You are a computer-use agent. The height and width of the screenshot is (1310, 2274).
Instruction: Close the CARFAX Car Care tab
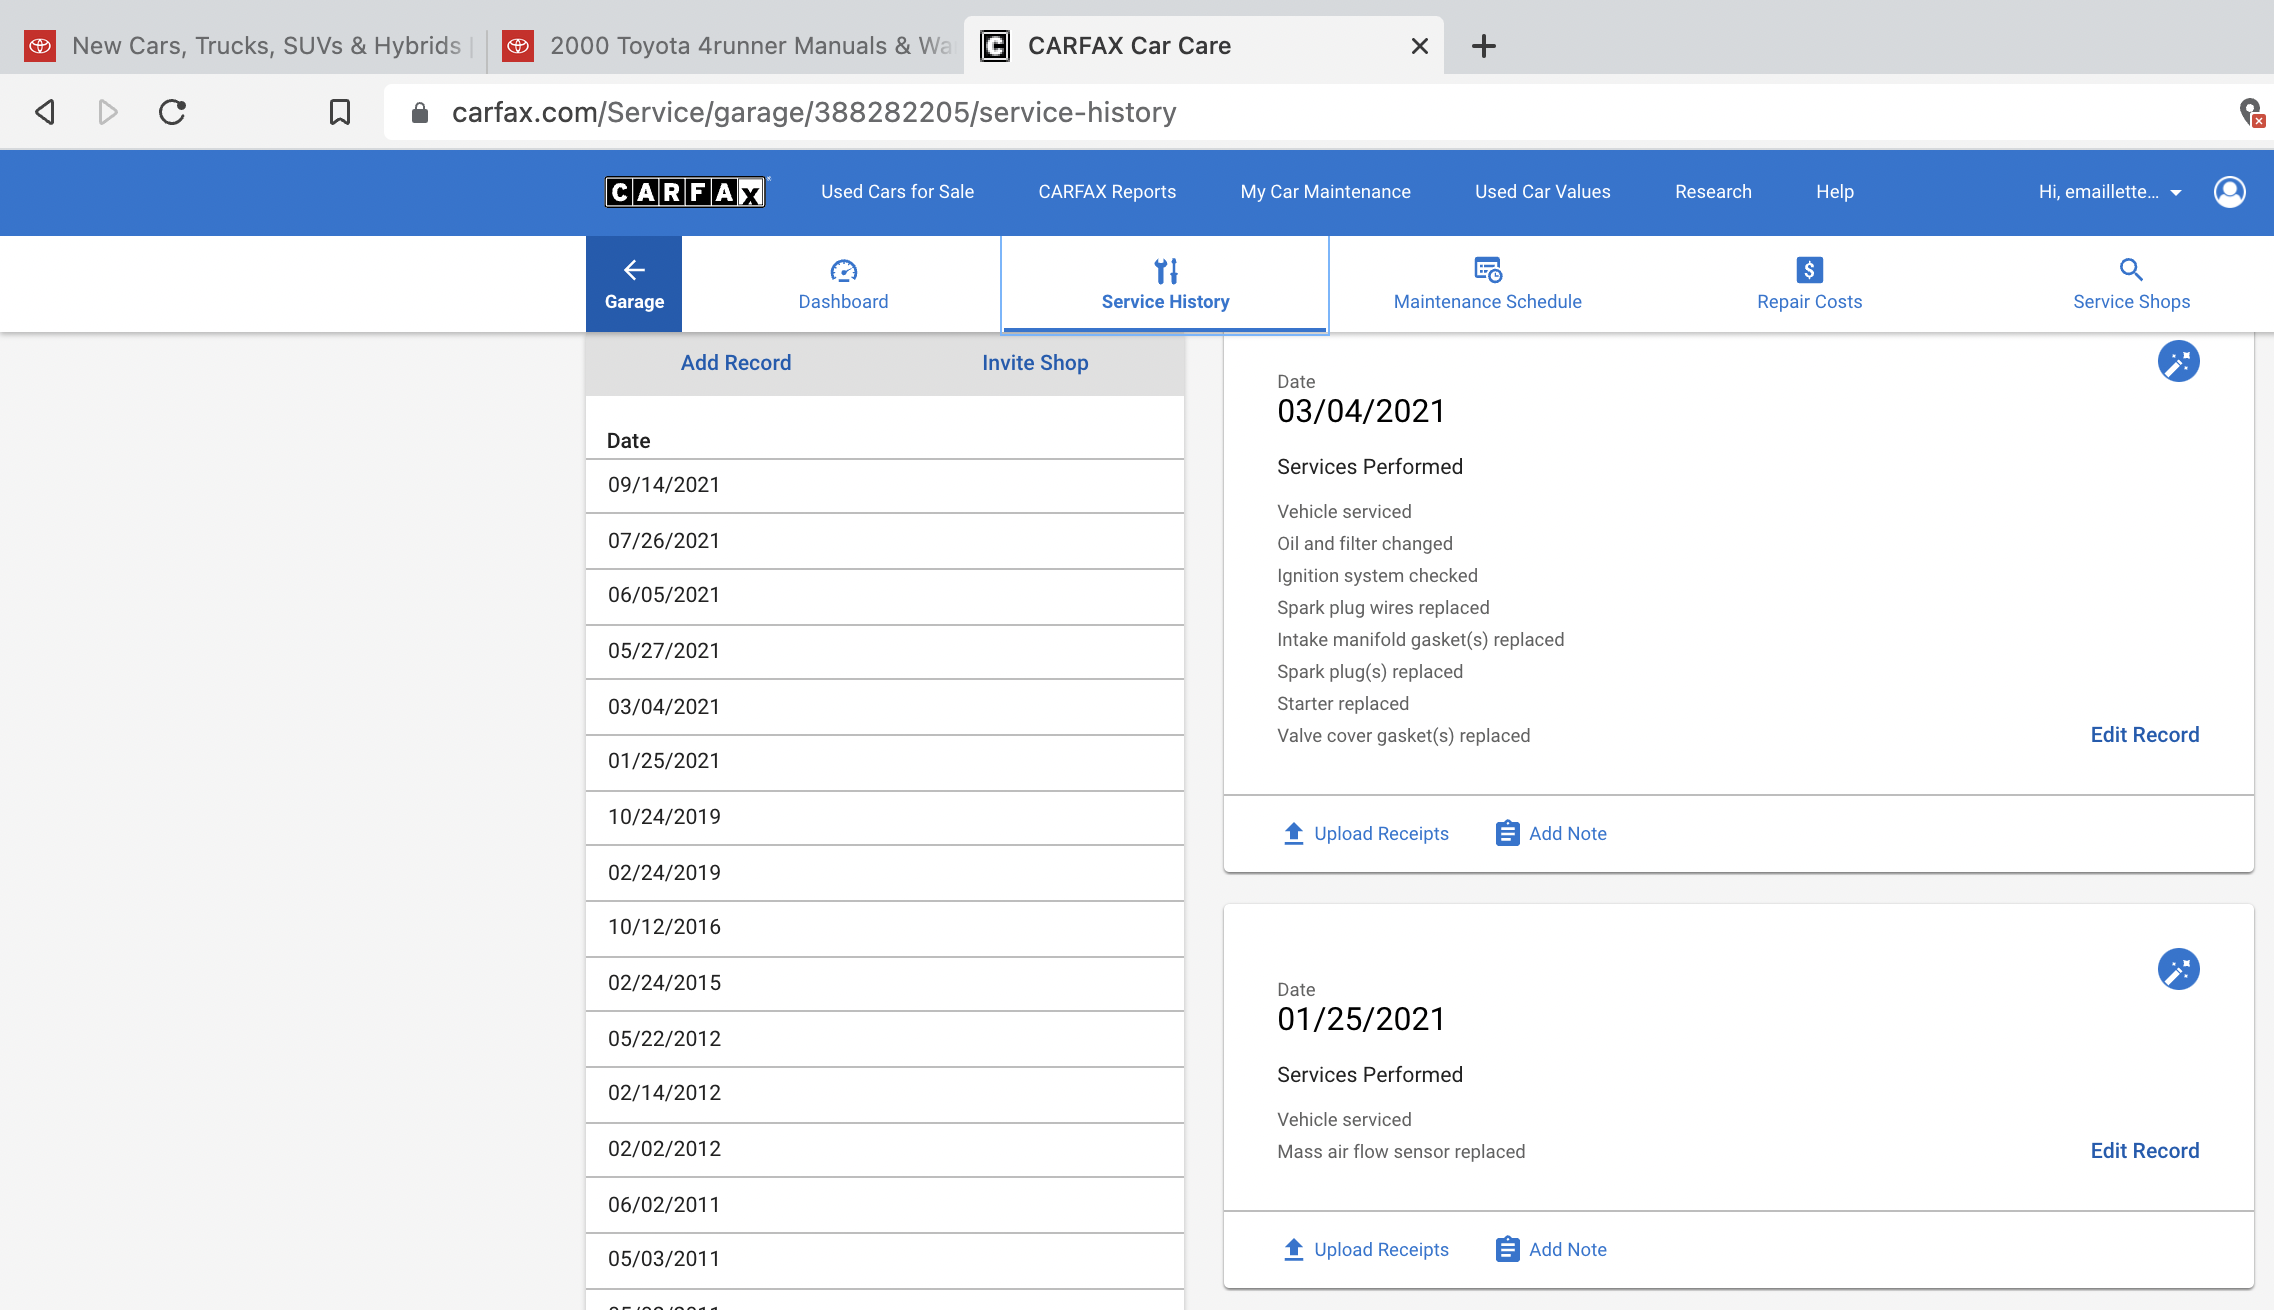coord(1419,46)
